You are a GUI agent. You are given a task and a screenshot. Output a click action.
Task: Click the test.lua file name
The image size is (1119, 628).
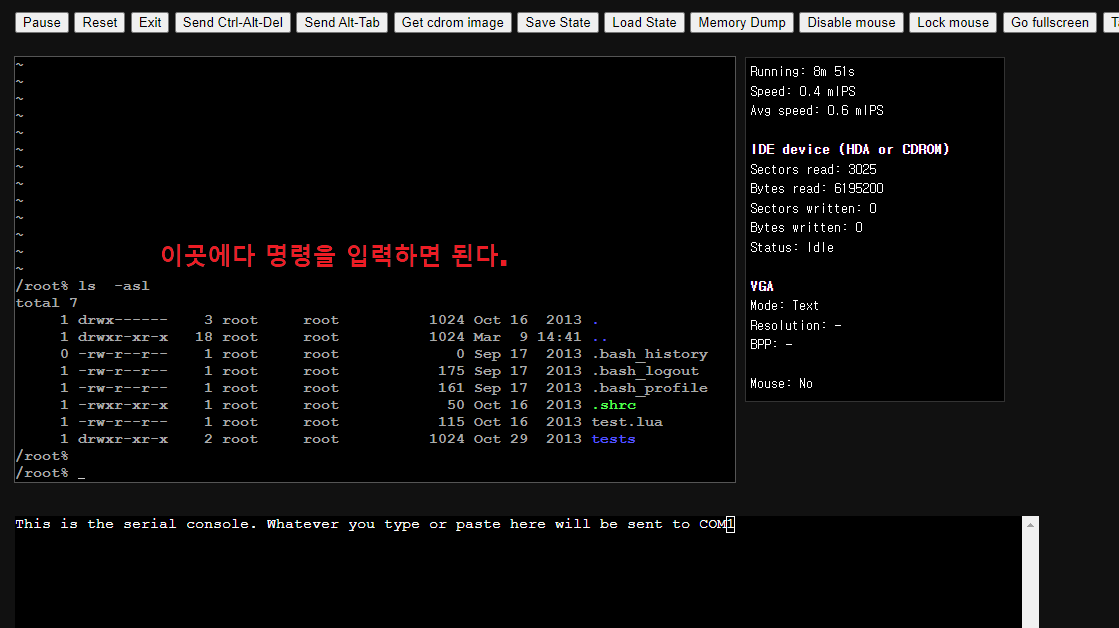pyautogui.click(x=627, y=422)
